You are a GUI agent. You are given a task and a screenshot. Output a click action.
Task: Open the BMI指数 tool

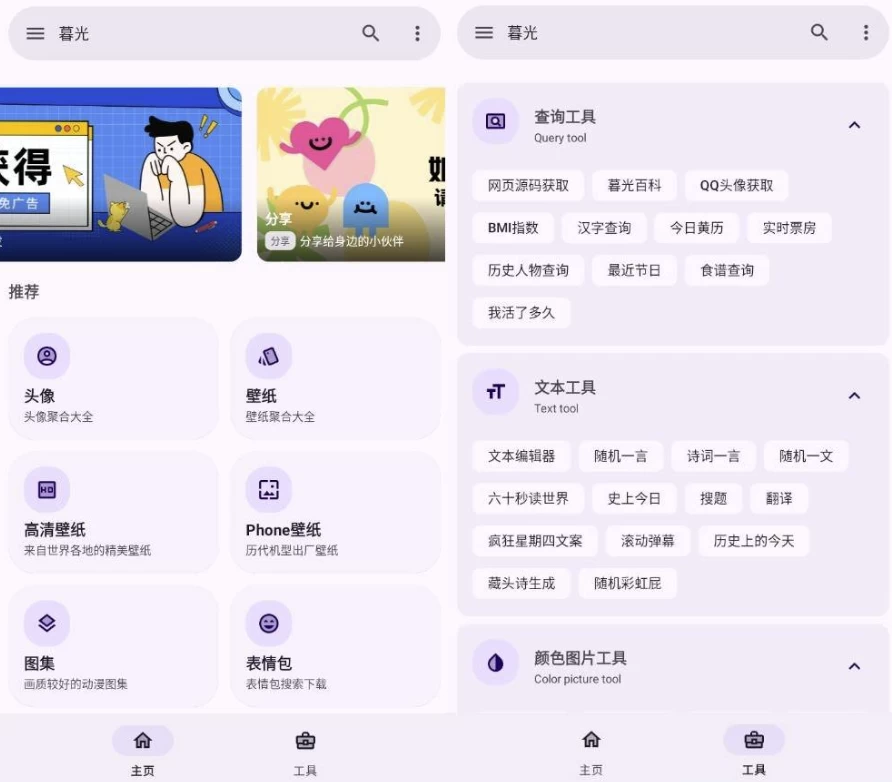click(513, 228)
